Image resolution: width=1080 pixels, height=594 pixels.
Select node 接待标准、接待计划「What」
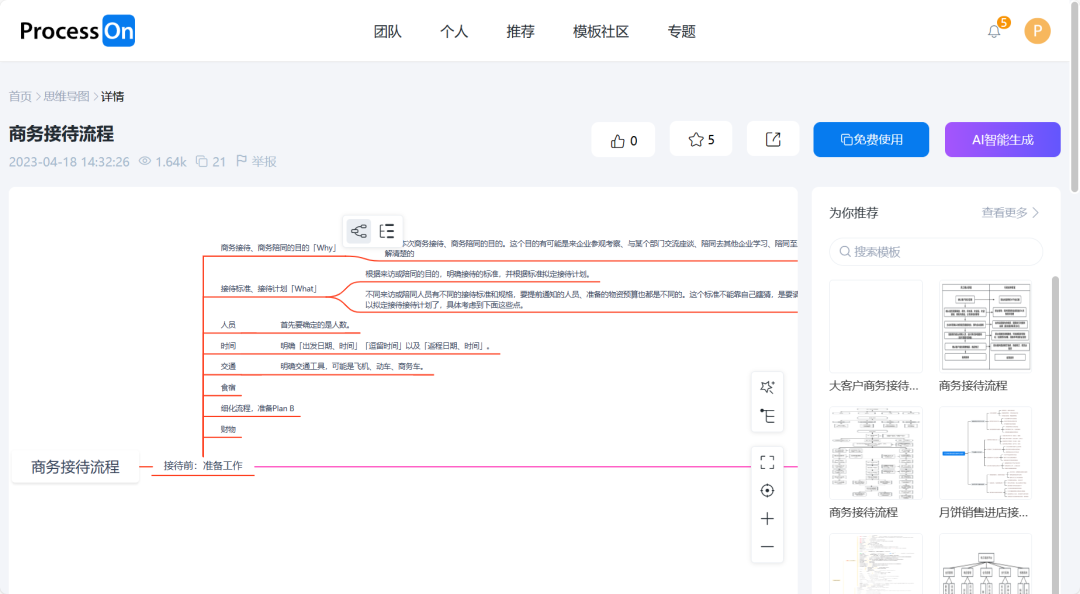269,289
